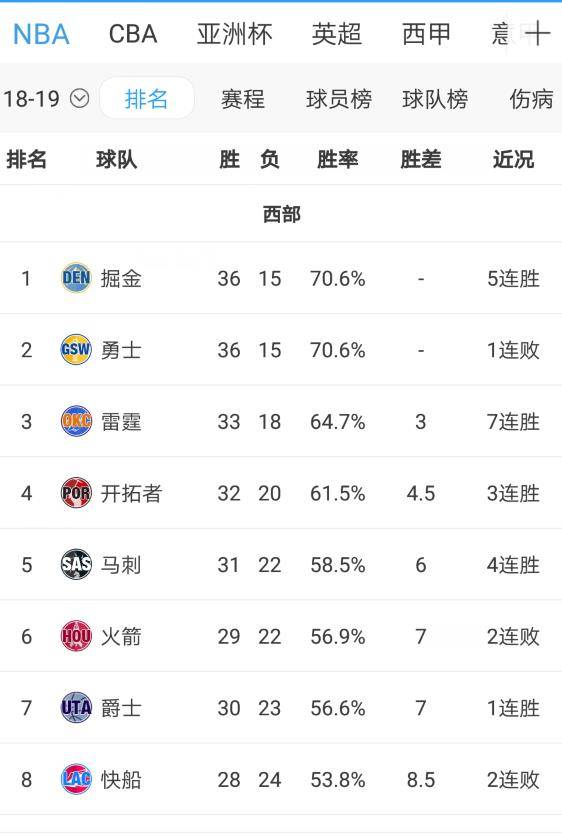562x834 pixels.
Task: Select the 英超 league tab
Action: [x=337, y=35]
